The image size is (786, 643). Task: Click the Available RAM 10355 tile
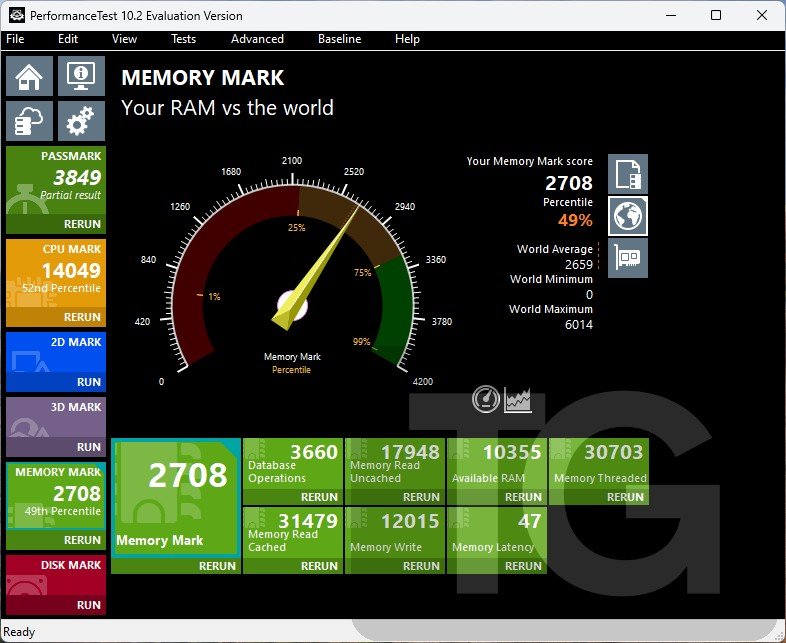497,464
